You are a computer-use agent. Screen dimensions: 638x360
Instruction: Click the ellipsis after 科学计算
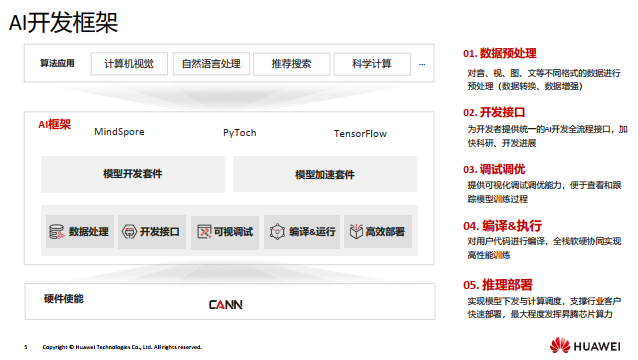click(x=422, y=64)
